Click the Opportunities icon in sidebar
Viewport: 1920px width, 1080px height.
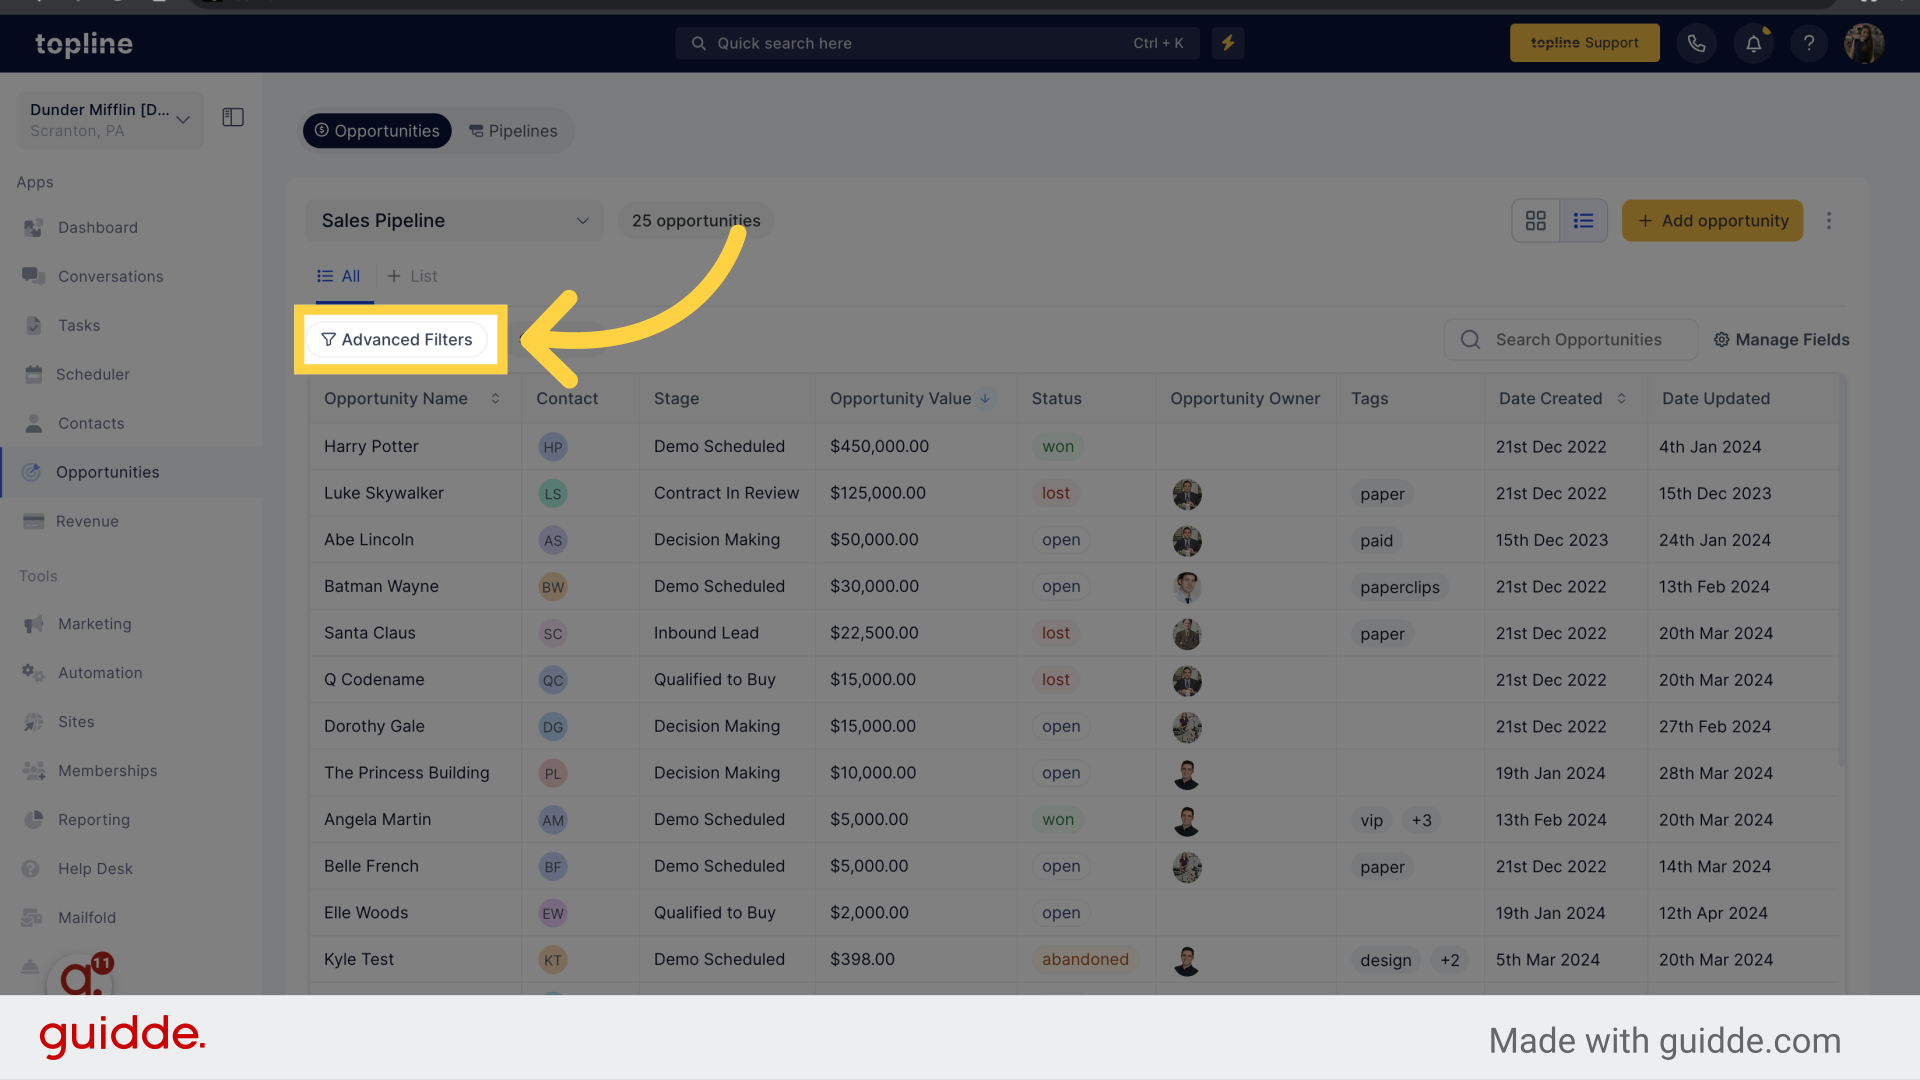pos(36,472)
